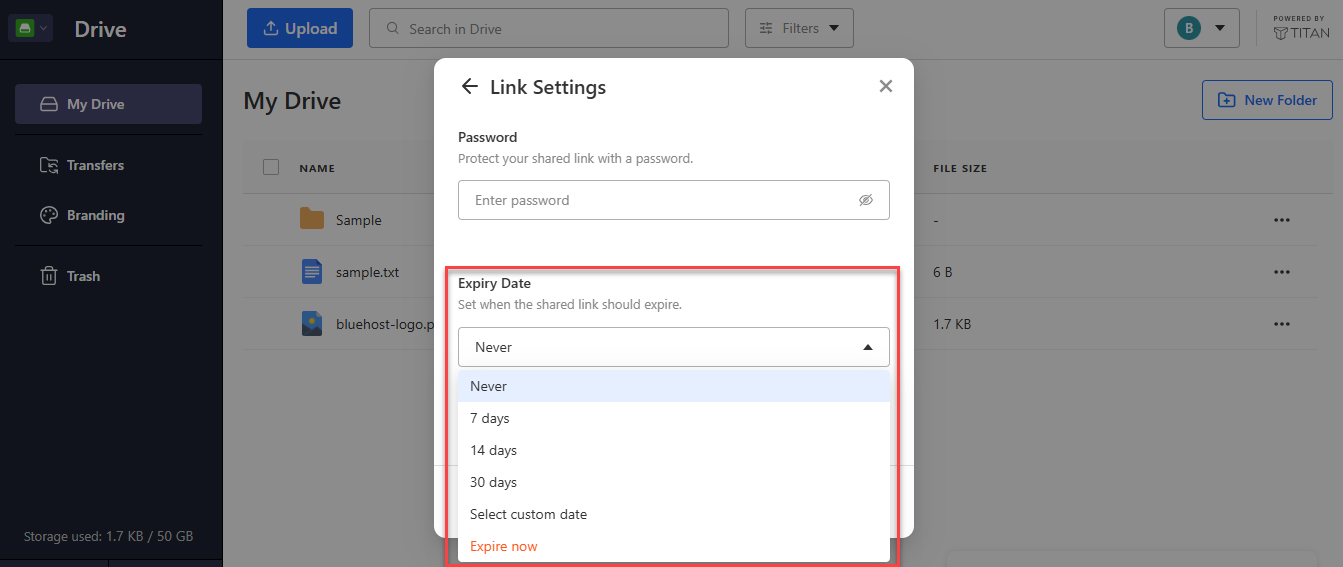Pick Select custom date option
Viewport: 1343px width, 567px height.
point(673,514)
